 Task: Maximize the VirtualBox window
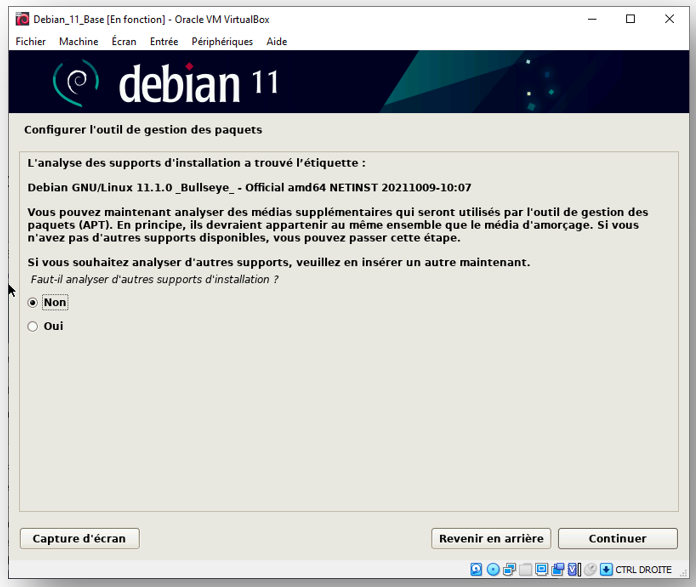[630, 19]
